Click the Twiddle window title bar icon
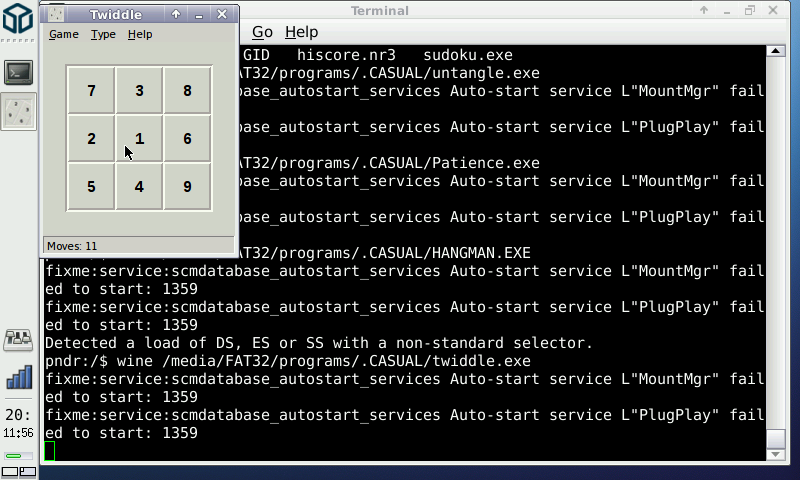The image size is (800, 480). [57, 14]
